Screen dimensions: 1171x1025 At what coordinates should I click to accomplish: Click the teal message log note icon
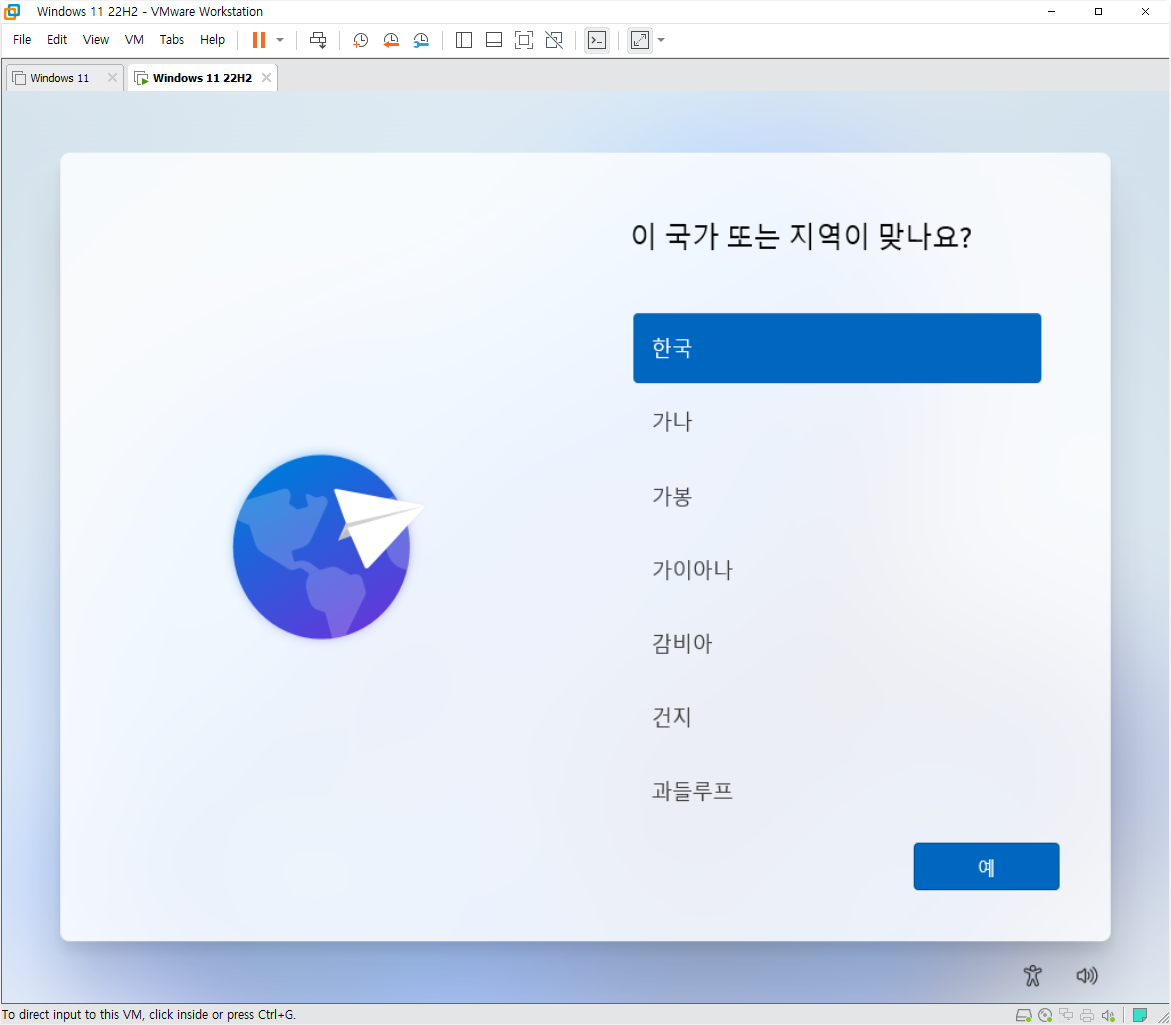click(x=1140, y=1015)
